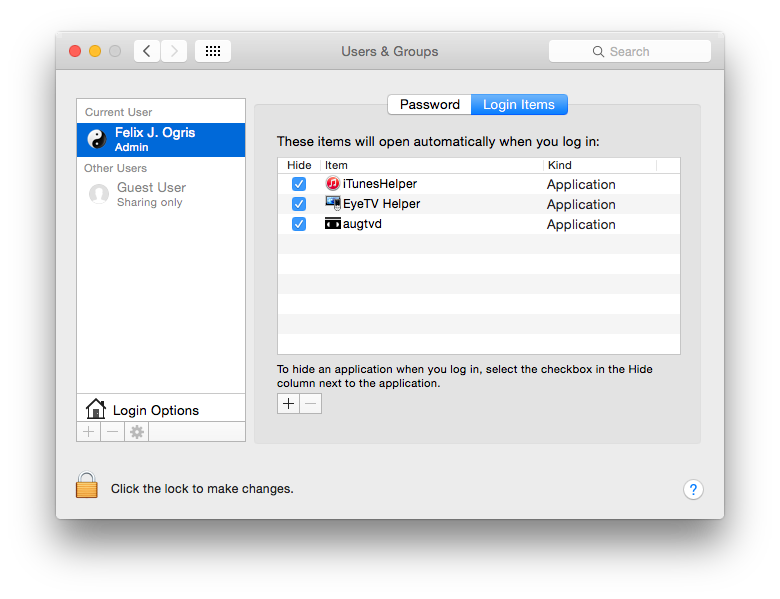Uncheck Hide checkbox for iTunesHelper
The height and width of the screenshot is (599, 780).
(x=298, y=184)
